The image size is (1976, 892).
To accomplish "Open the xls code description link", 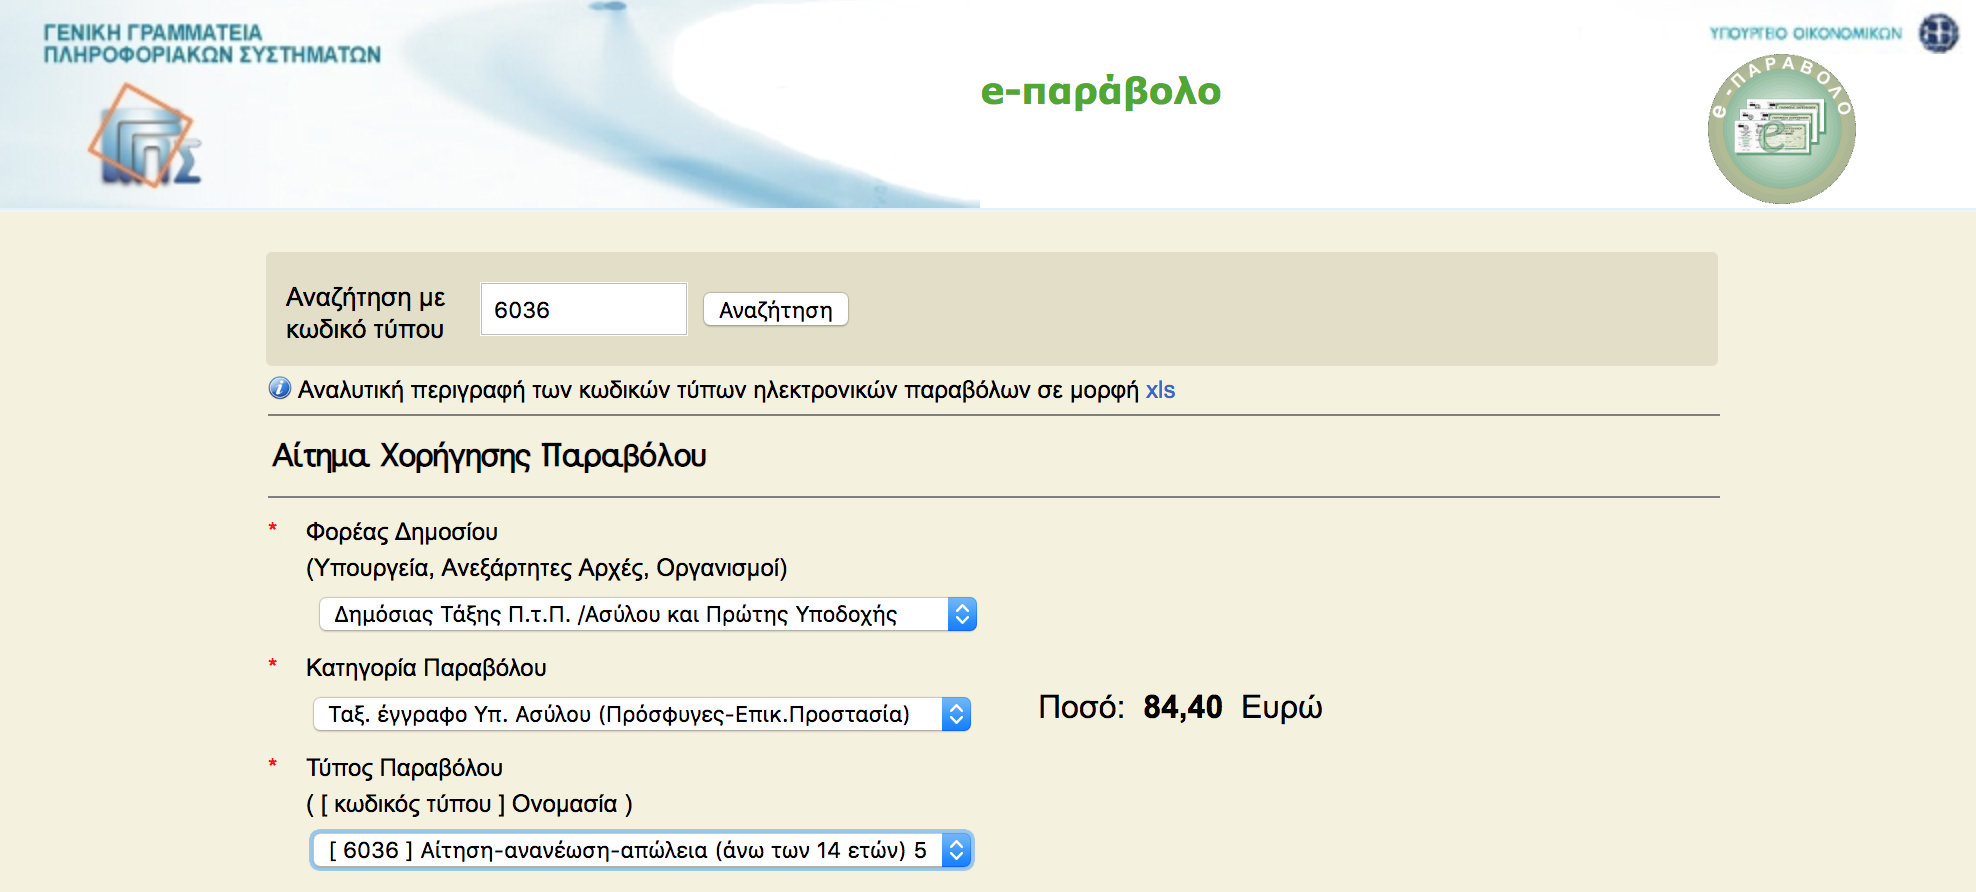I will (x=1160, y=390).
